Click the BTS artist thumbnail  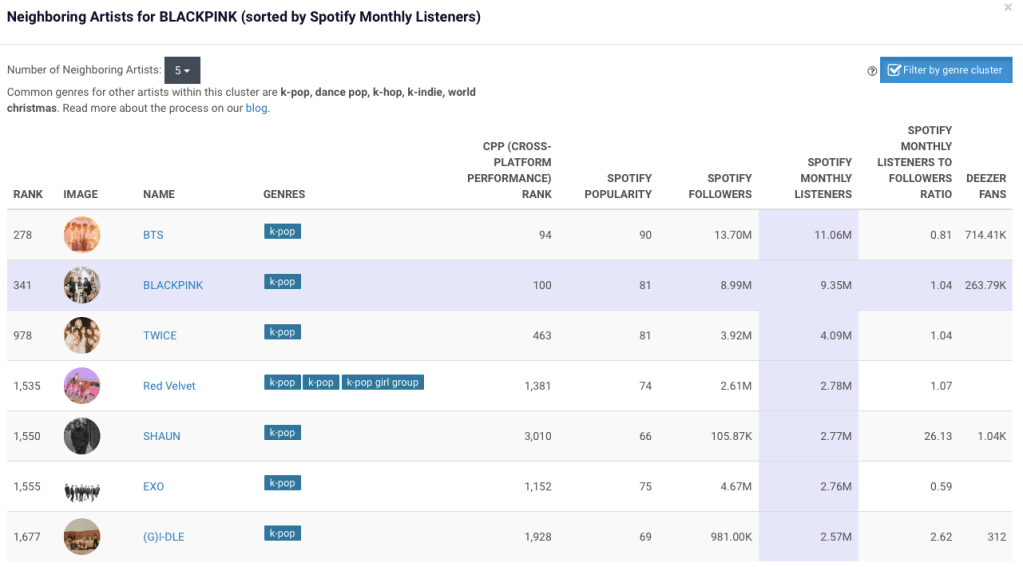tap(82, 235)
